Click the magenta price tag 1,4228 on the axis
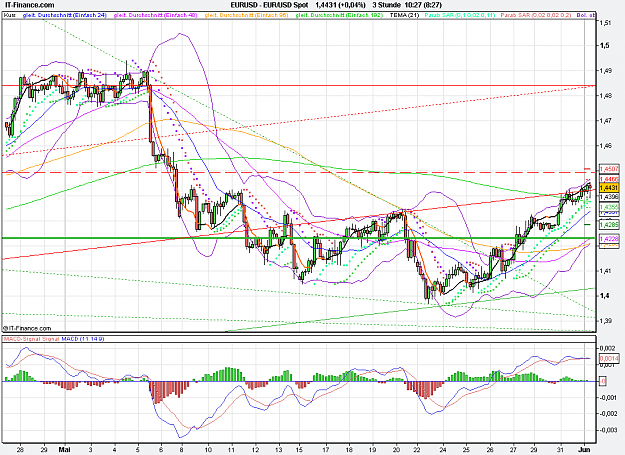 pyautogui.click(x=609, y=239)
